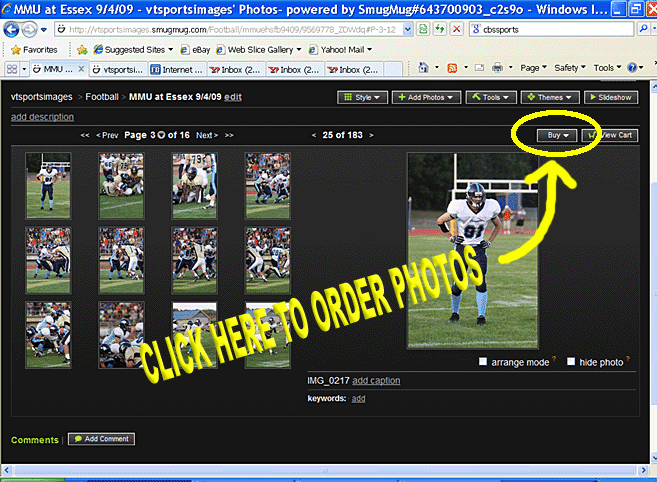Click the browser Home icon

coord(425,68)
